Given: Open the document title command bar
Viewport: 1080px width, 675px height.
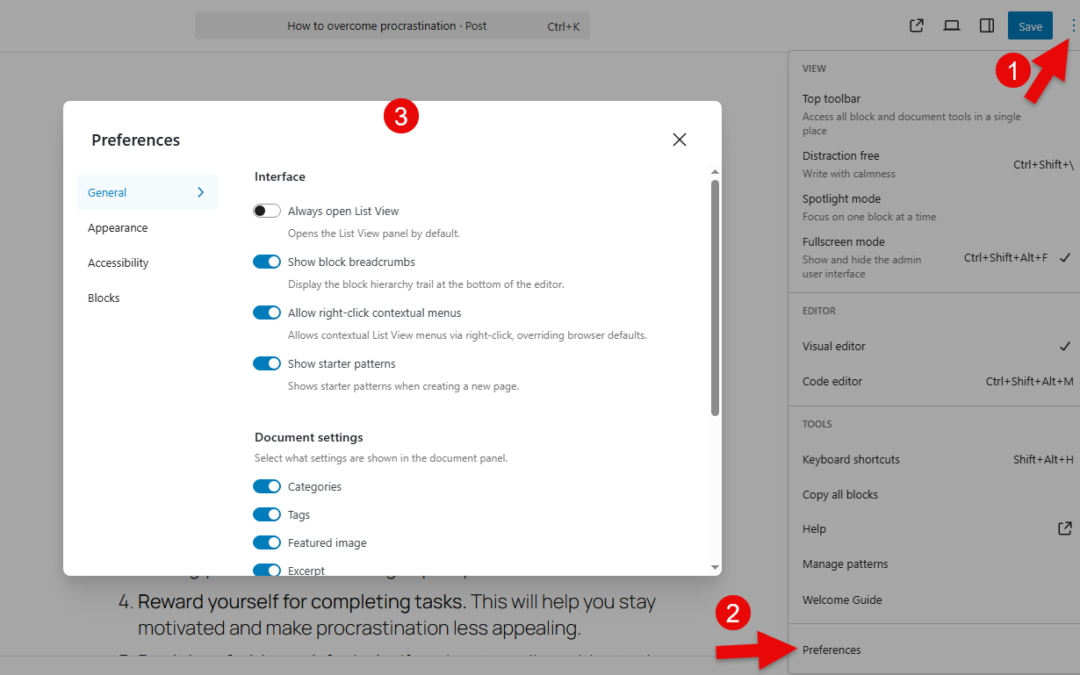Looking at the screenshot, I should [393, 26].
